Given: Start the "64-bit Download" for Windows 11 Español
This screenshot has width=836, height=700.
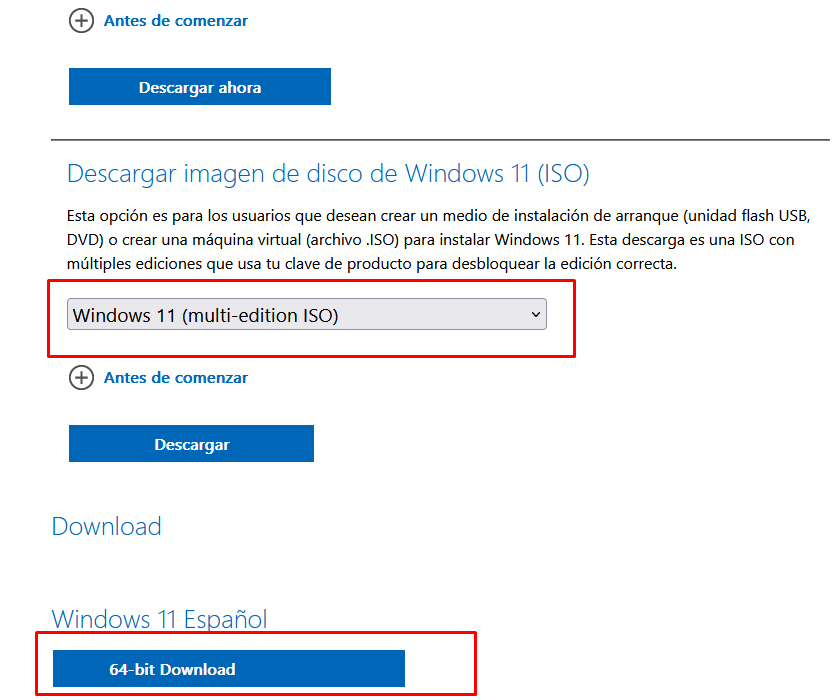Looking at the screenshot, I should 227,669.
